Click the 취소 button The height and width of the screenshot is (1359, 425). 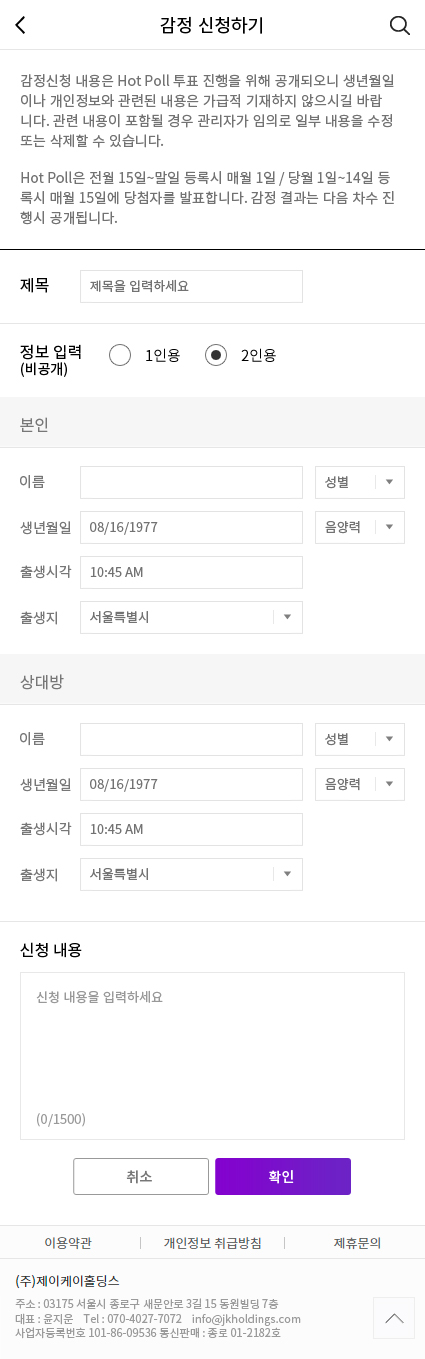141,1177
